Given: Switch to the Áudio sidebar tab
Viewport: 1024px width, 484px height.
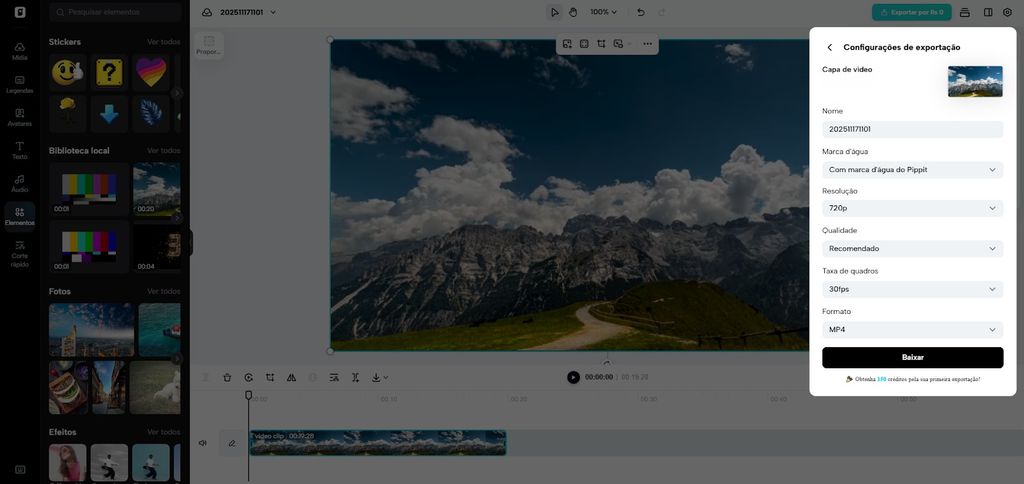Looking at the screenshot, I should point(19,183).
